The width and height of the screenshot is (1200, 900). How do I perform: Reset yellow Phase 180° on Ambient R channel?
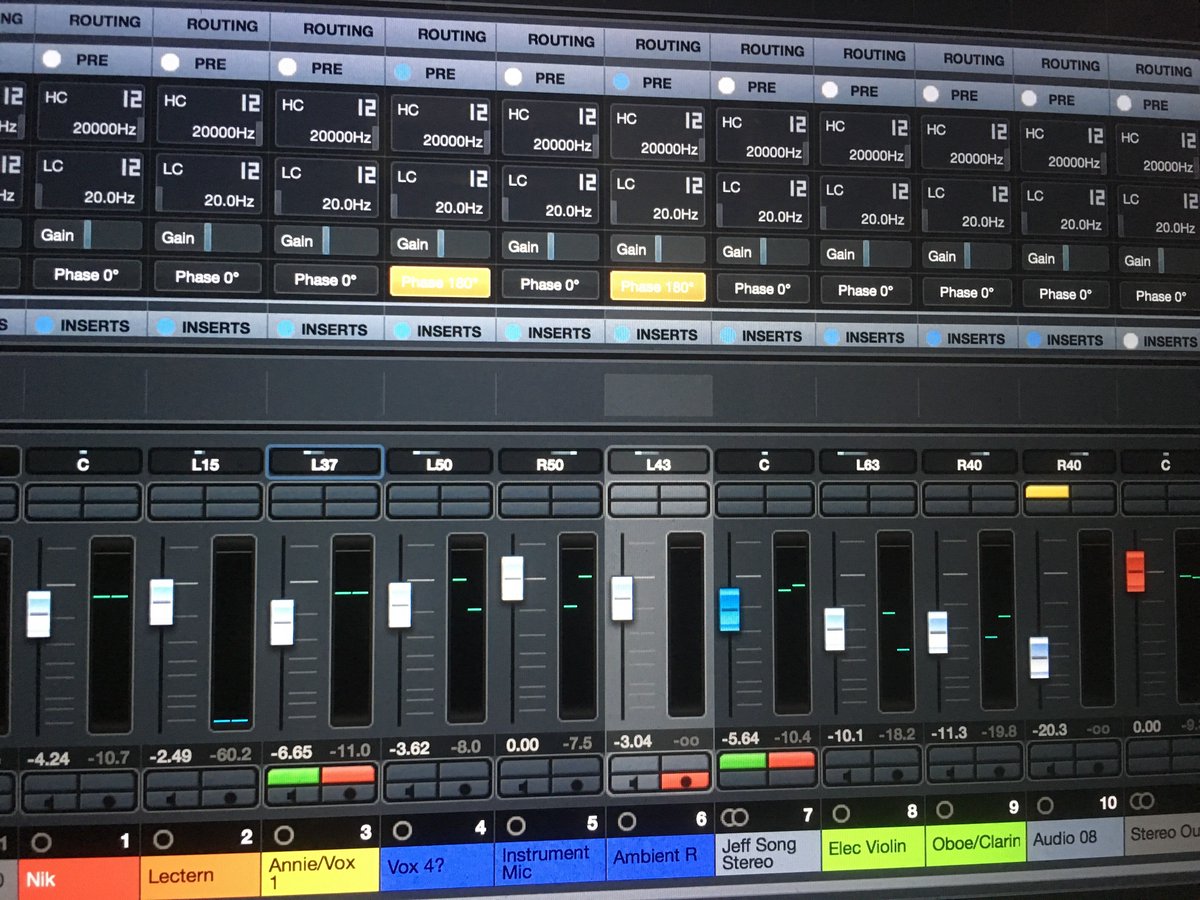657,287
